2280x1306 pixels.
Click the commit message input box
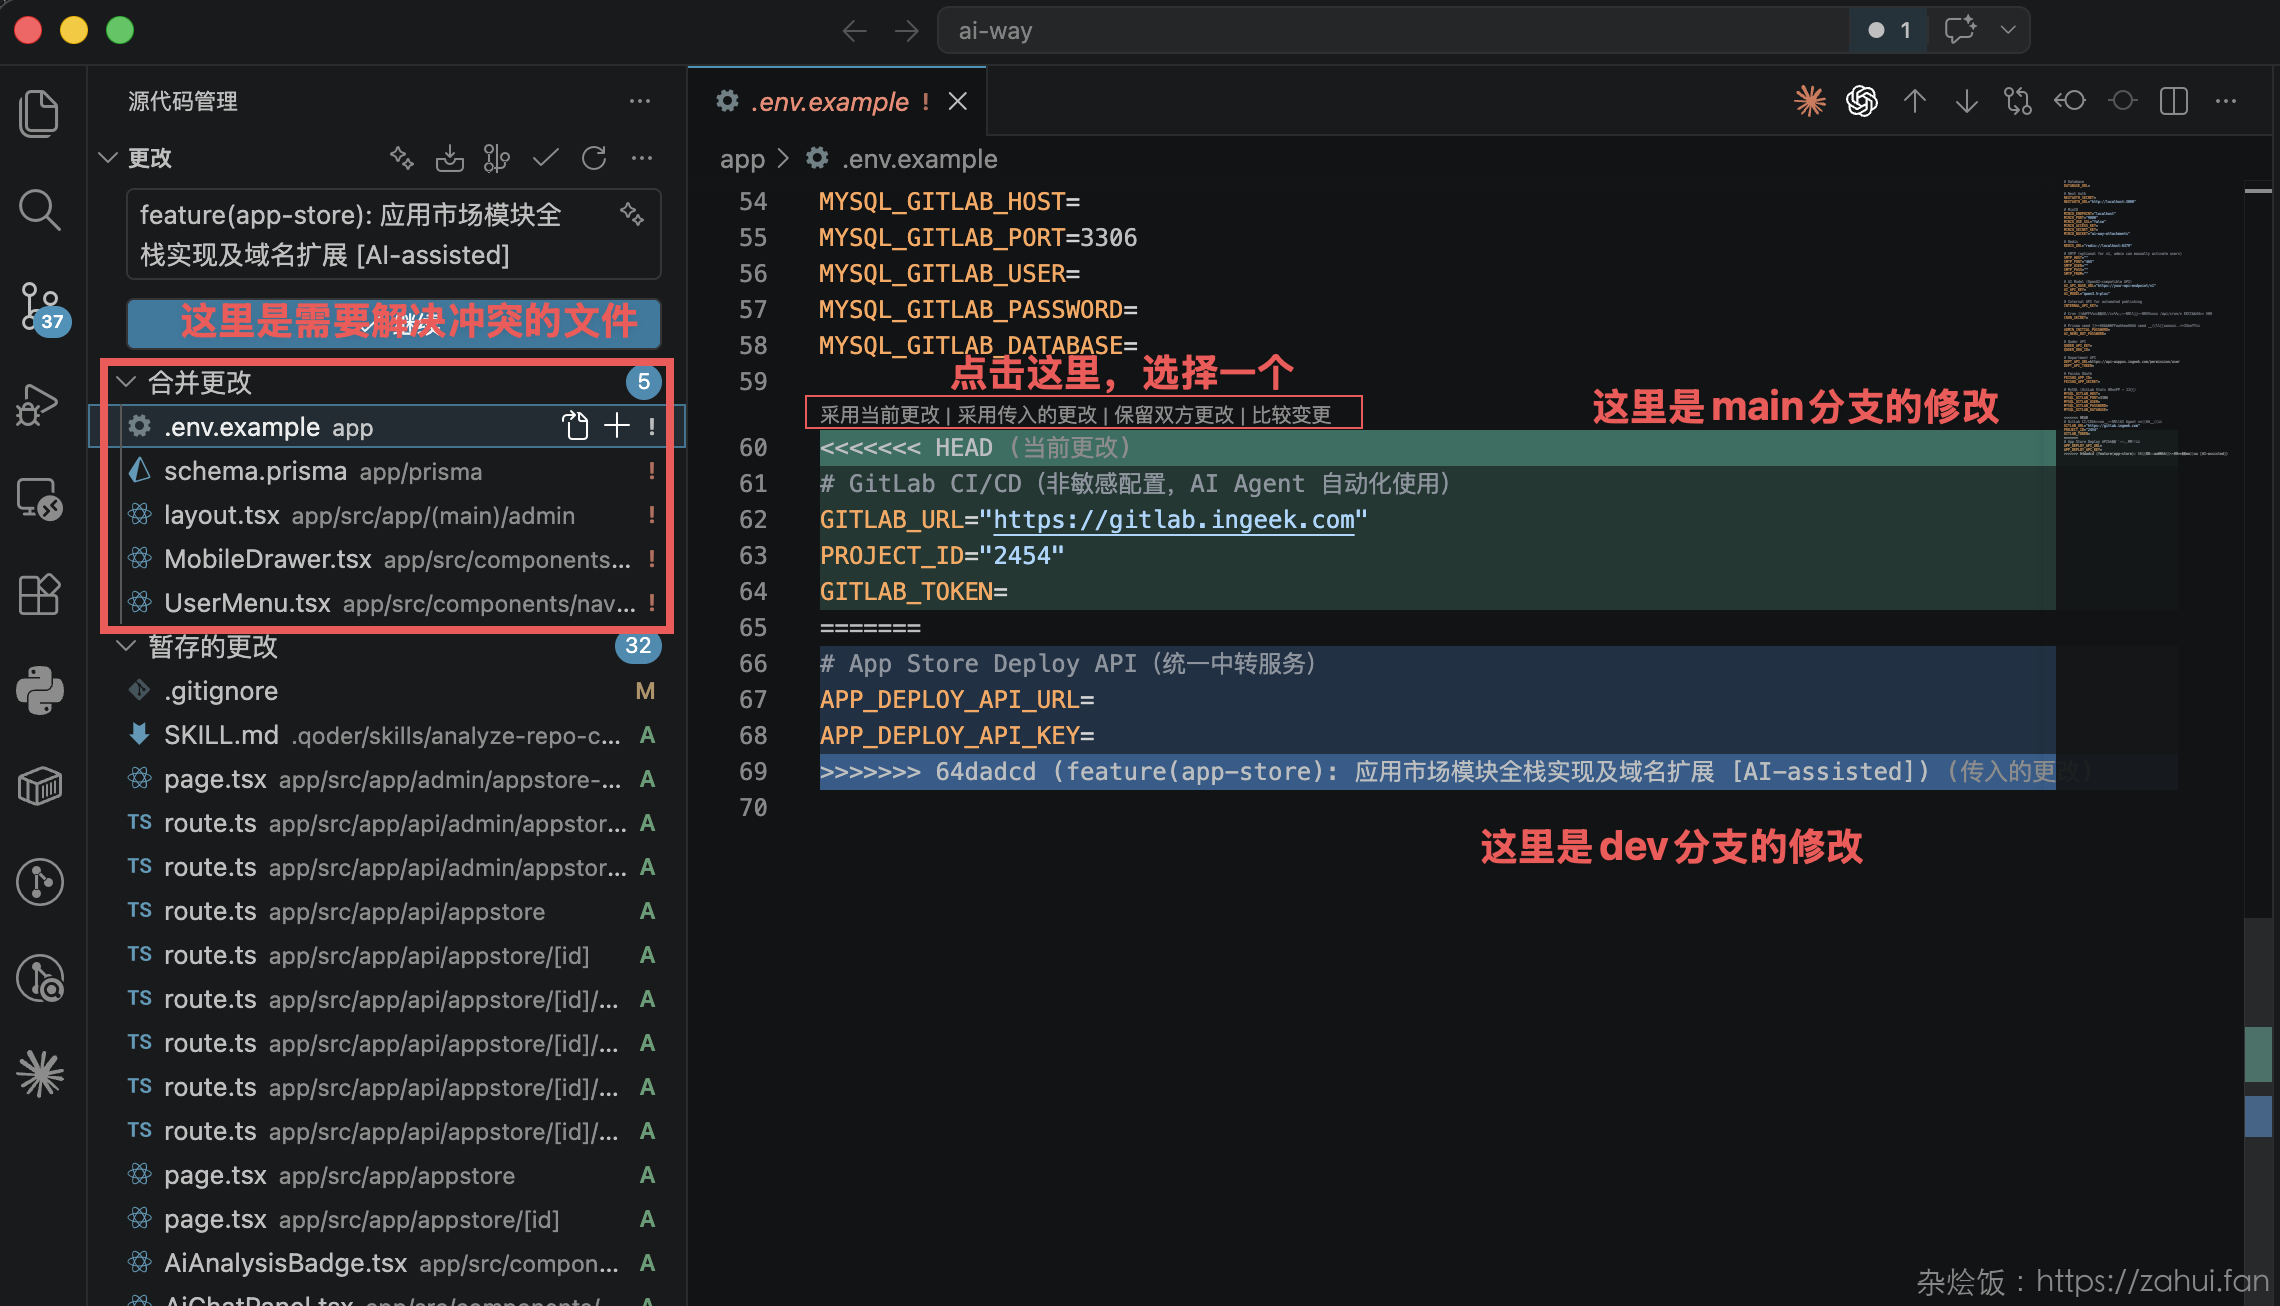394,235
